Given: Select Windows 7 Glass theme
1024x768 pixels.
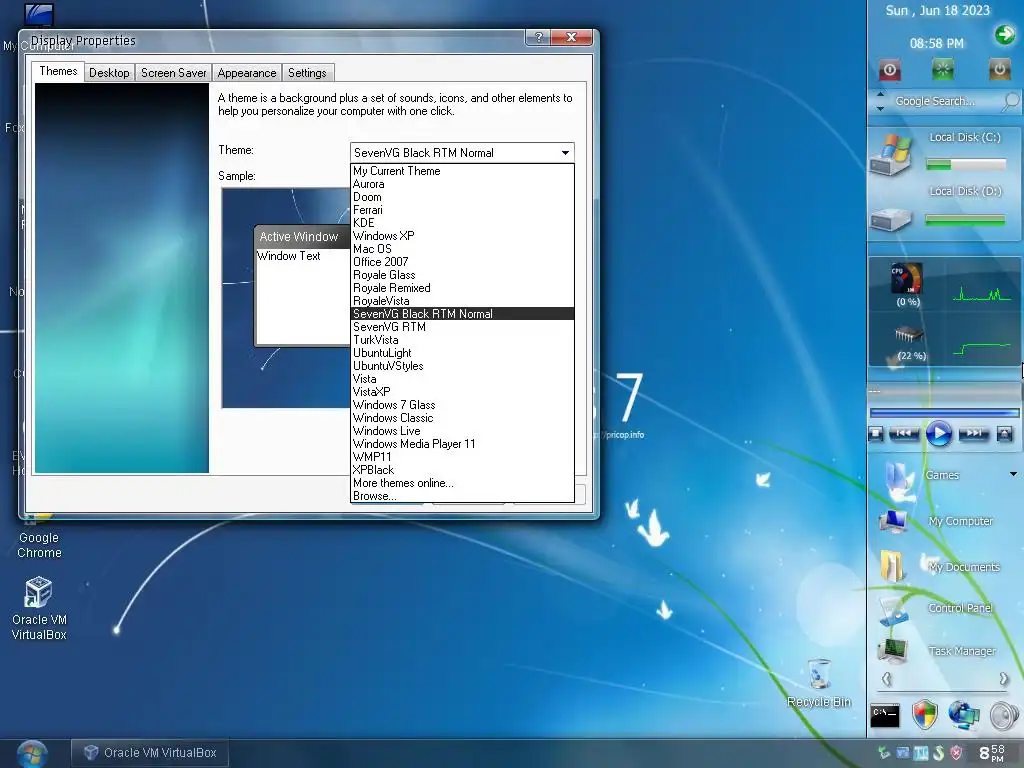Looking at the screenshot, I should tap(463, 405).
